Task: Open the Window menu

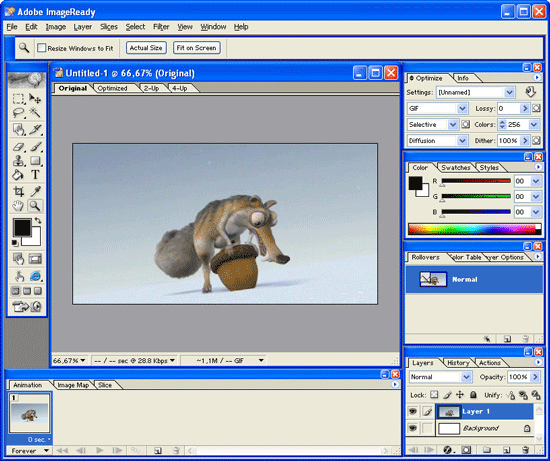Action: (213, 27)
